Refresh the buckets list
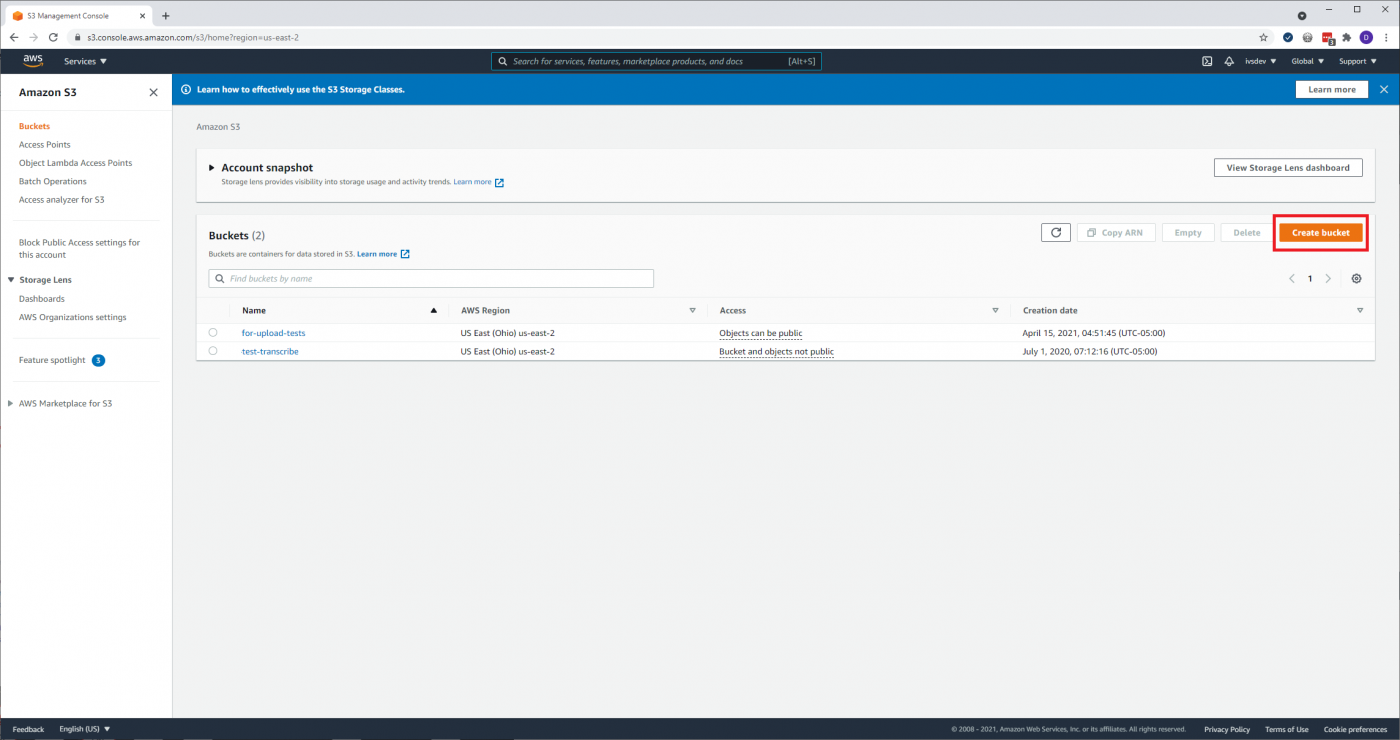This screenshot has height=740, width=1400. [x=1056, y=232]
